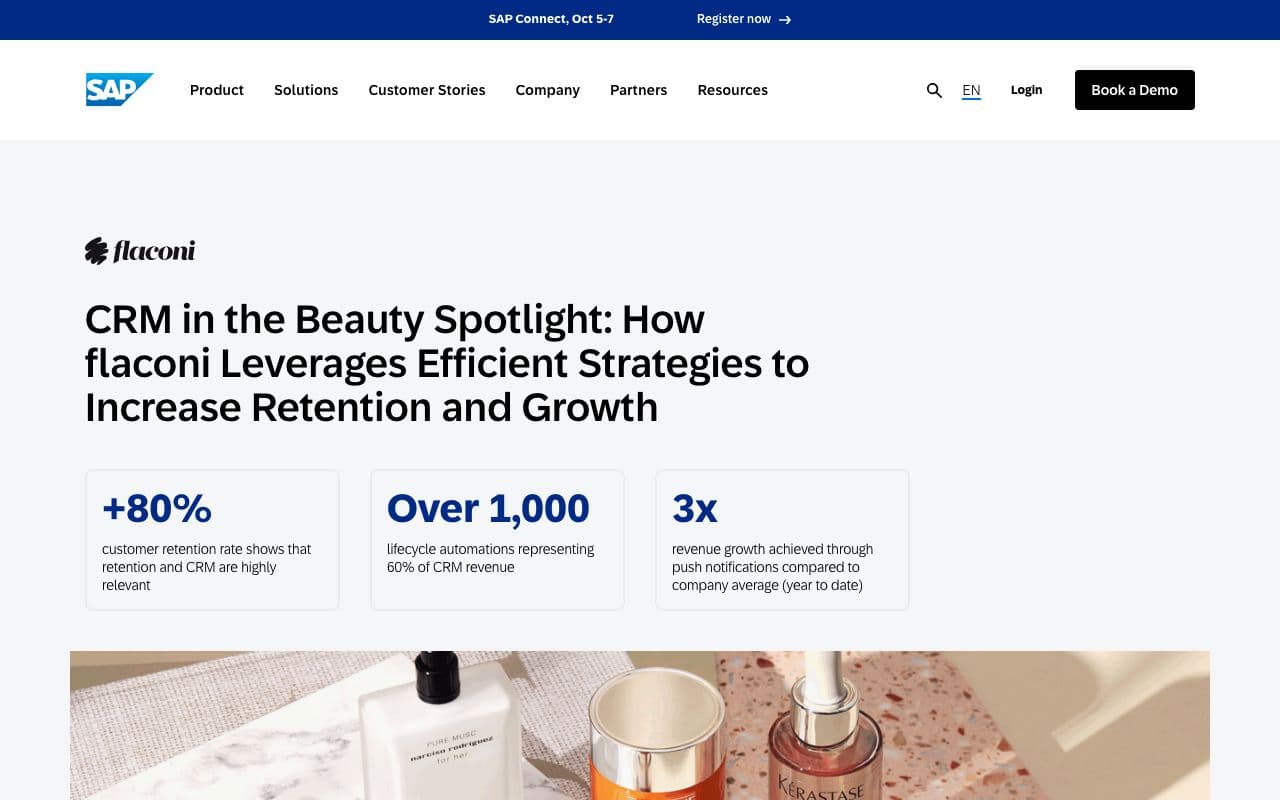1280x800 pixels.
Task: Go to Customer Stories
Action: point(427,90)
